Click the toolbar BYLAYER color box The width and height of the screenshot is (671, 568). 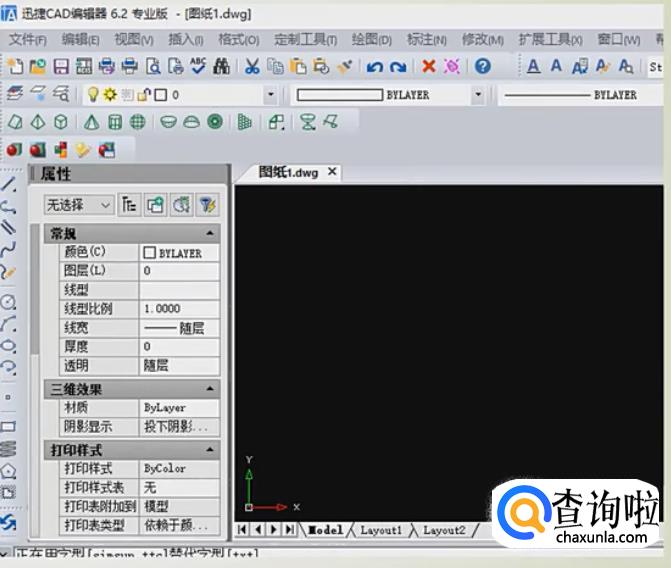pos(340,95)
